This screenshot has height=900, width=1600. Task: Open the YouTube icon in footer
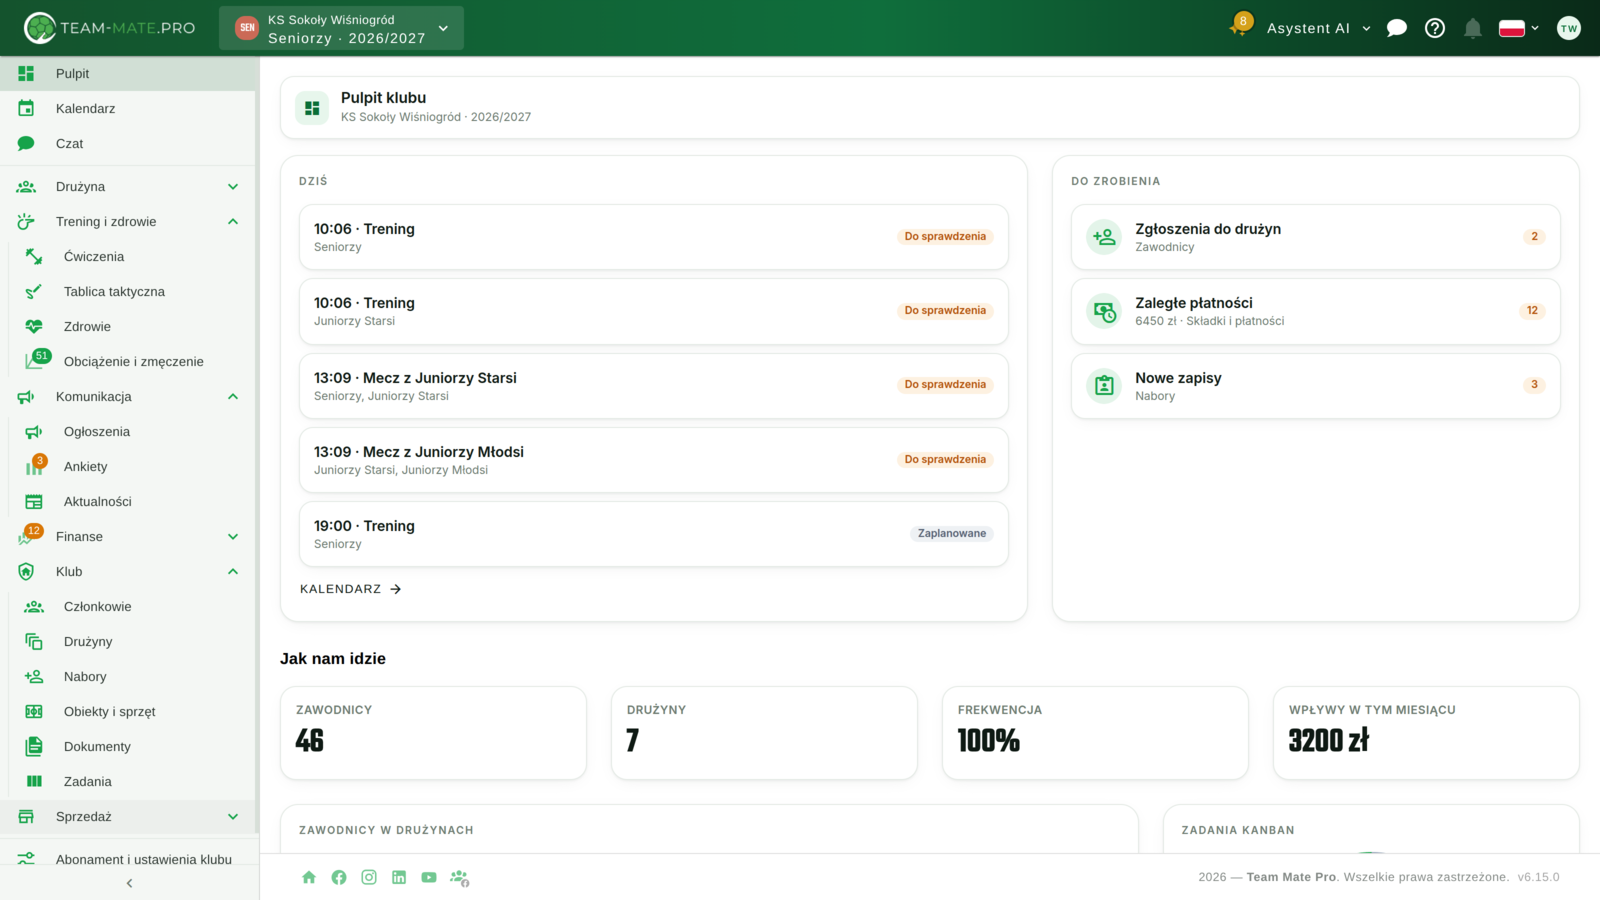(429, 877)
